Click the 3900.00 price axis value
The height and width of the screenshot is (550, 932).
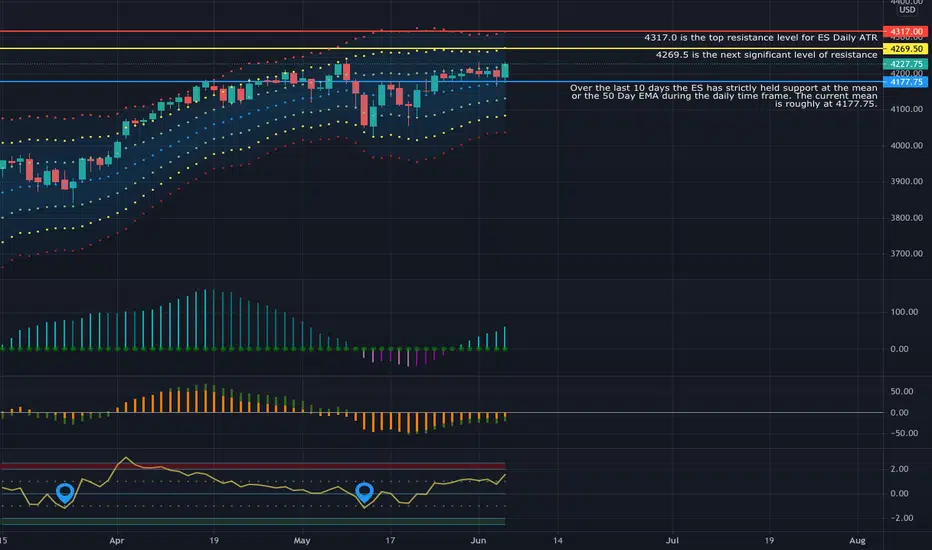pos(906,181)
